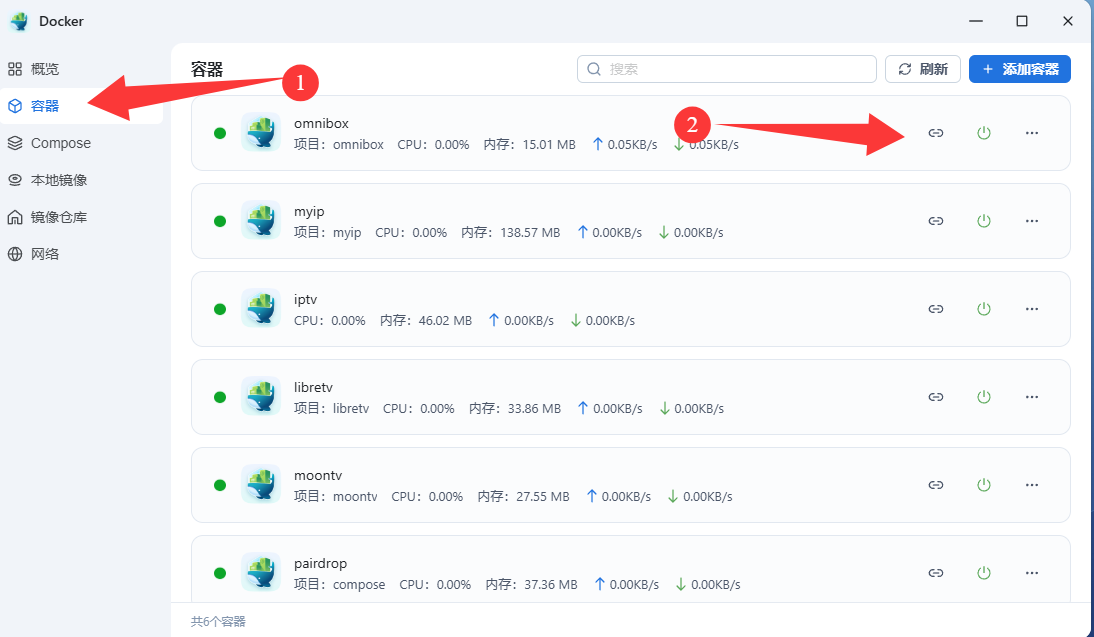1094x637 pixels.
Task: Open more options menu for iptv
Action: click(1032, 308)
